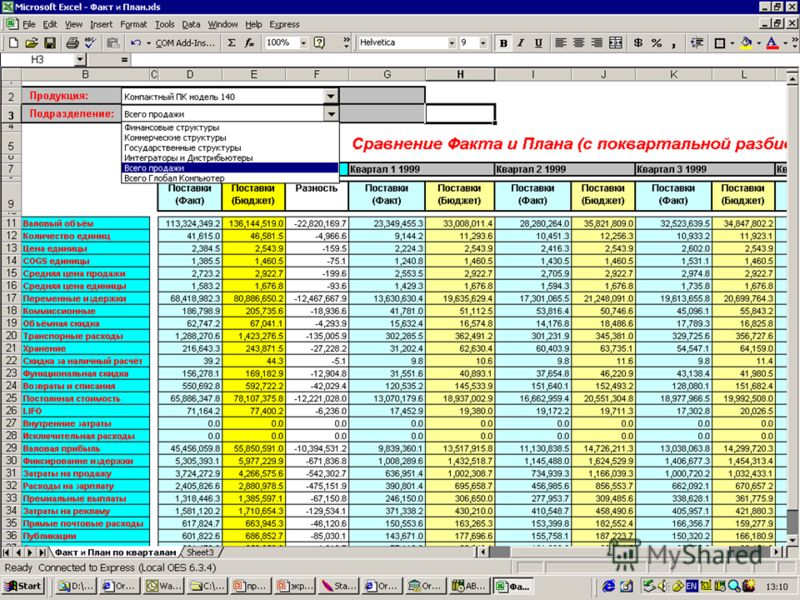This screenshot has height=600, width=800.
Task: Click the Windows Start button
Action: (23, 586)
